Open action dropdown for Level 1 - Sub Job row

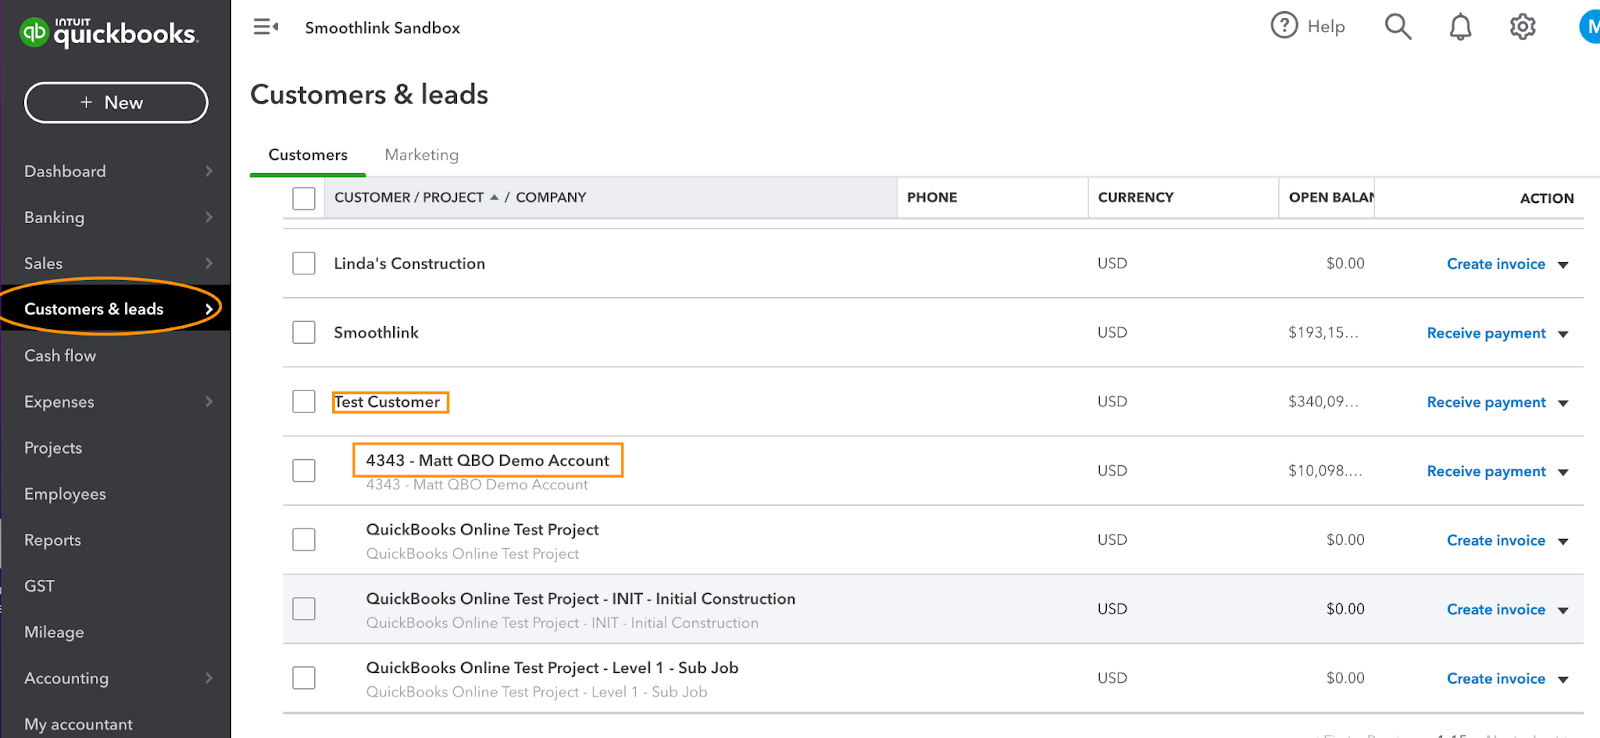[x=1563, y=679]
